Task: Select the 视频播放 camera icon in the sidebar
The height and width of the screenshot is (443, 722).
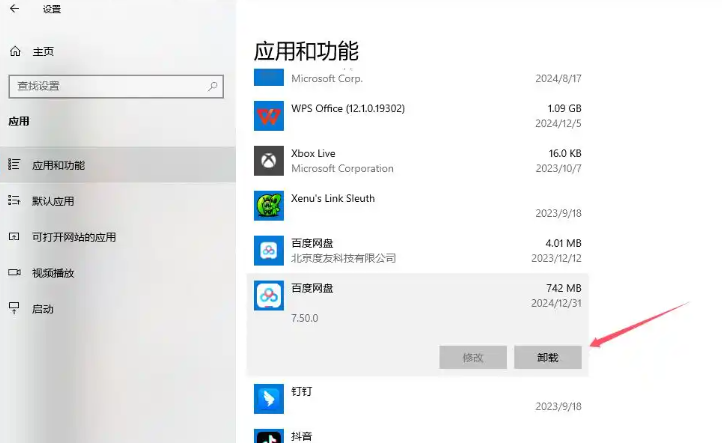Action: tap(14, 272)
